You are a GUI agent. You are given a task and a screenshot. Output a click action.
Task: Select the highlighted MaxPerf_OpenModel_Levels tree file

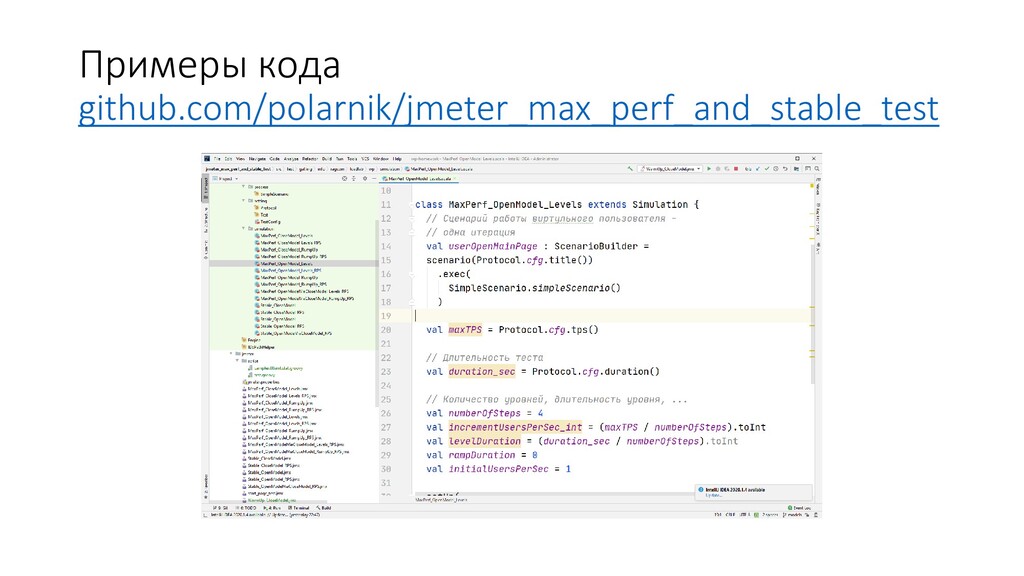[x=285, y=264]
